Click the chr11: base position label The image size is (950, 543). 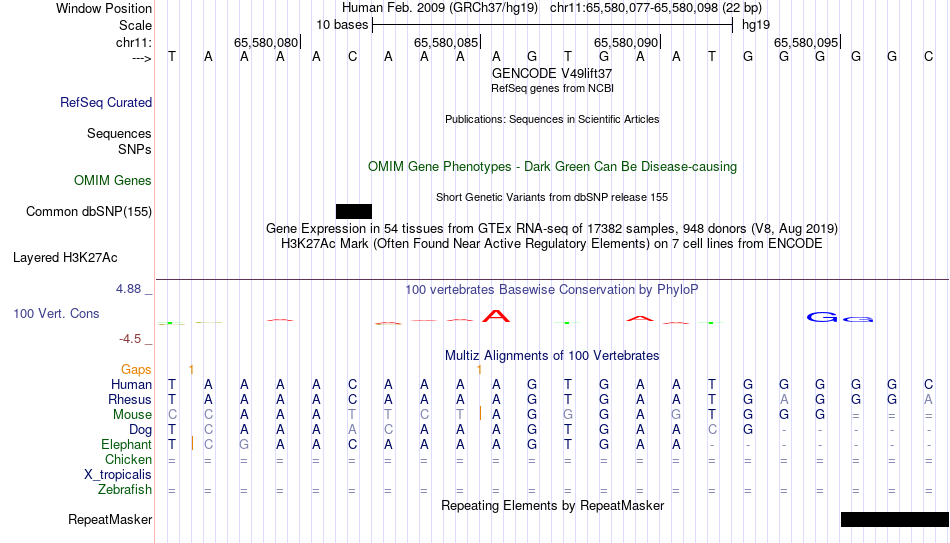[134, 42]
